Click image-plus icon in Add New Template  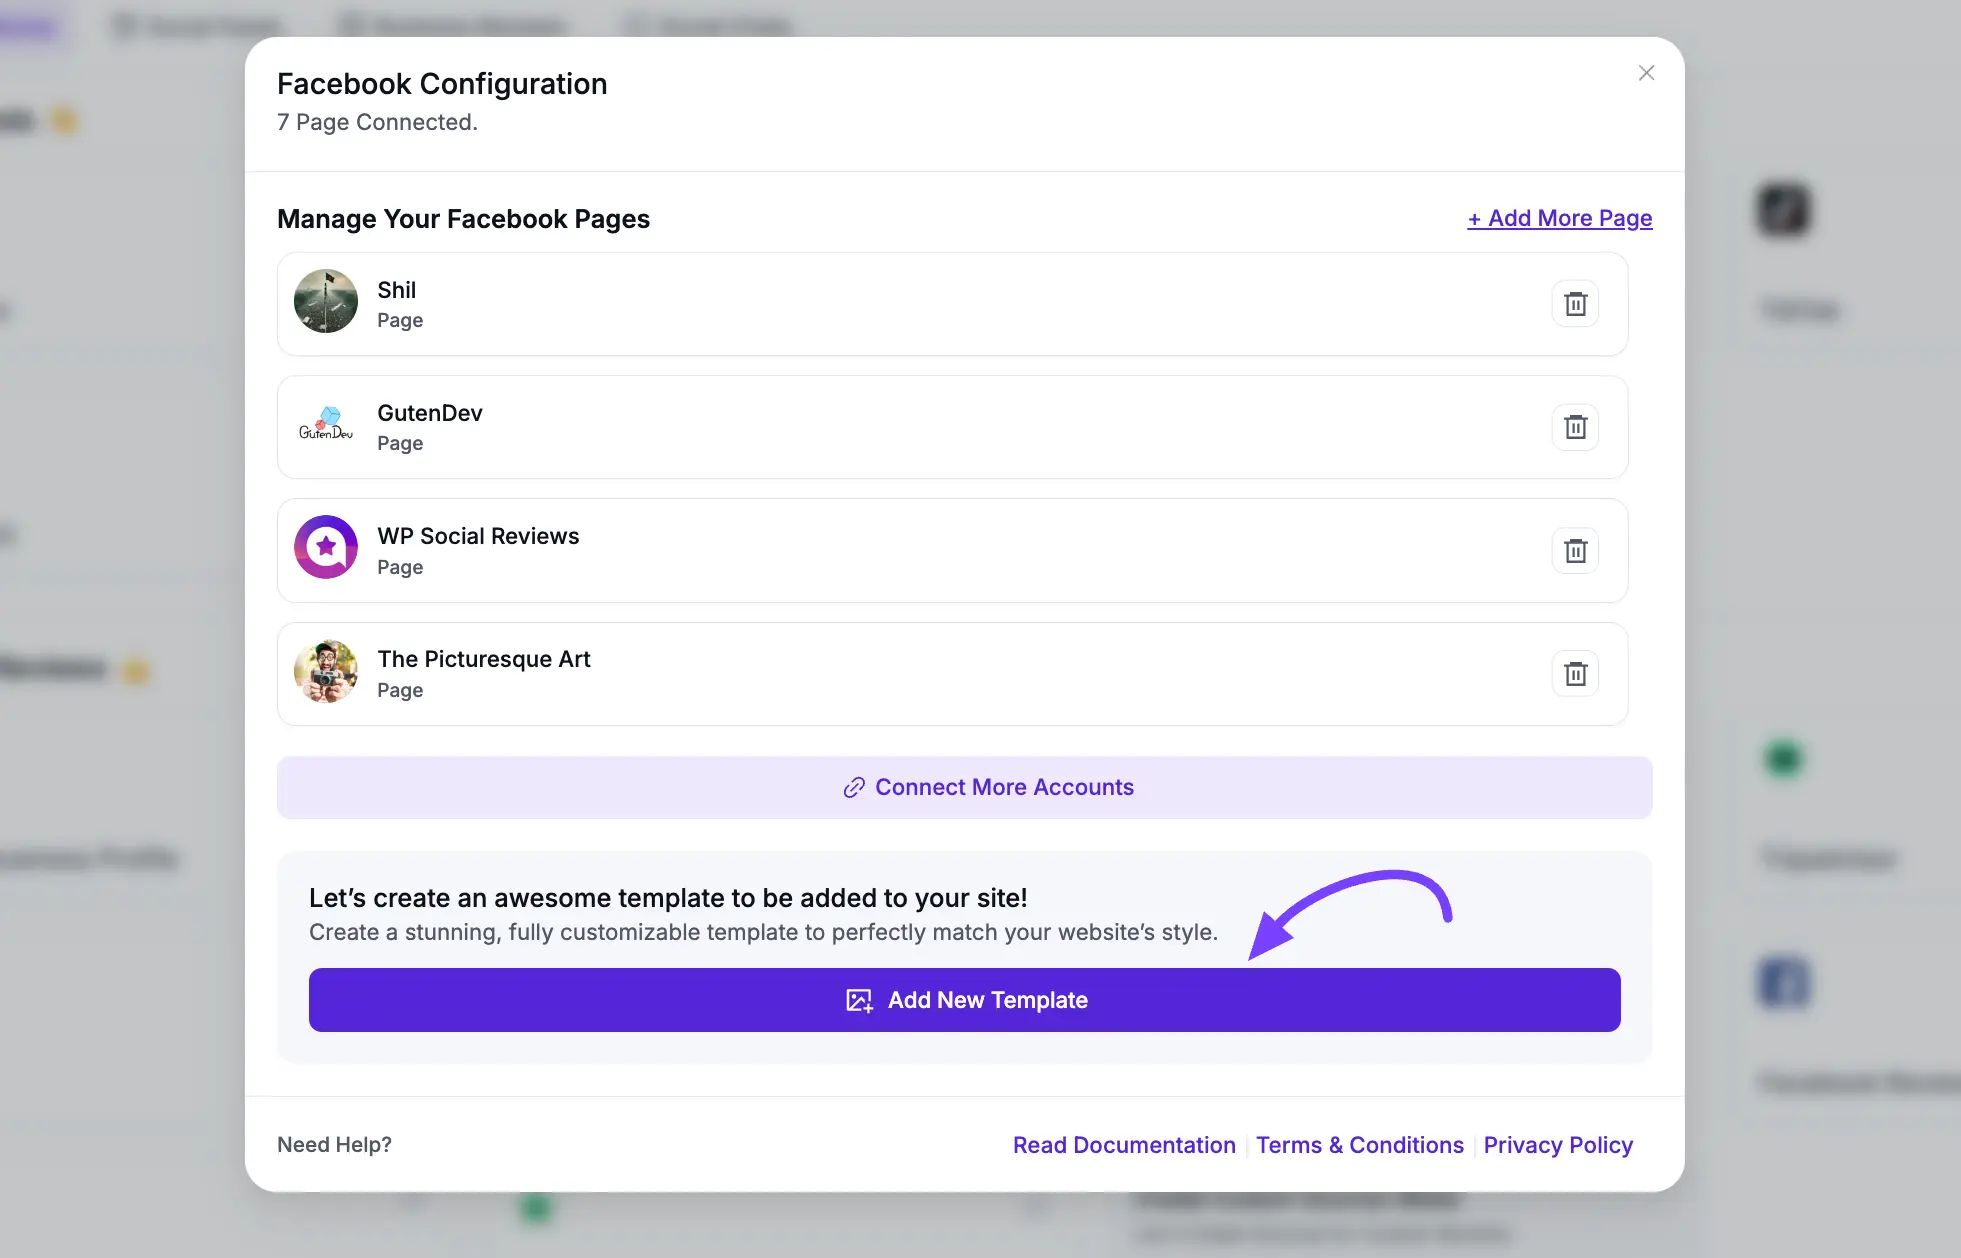(x=859, y=1000)
